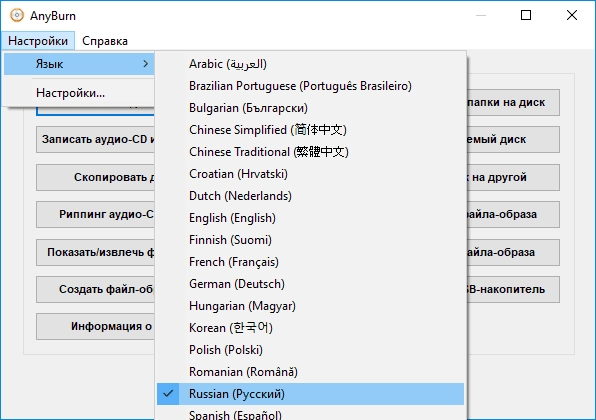This screenshot has width=596, height=420.
Task: Choose Chinese Simplified language
Action: click(310, 130)
